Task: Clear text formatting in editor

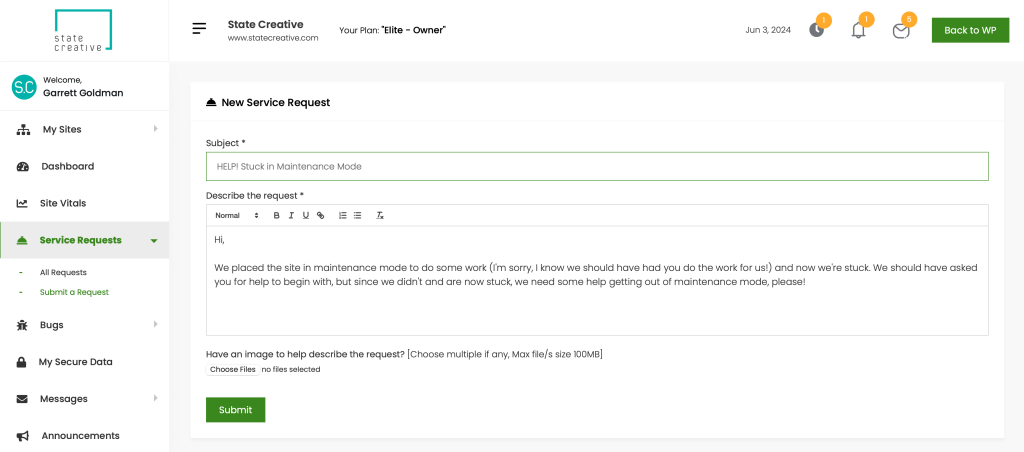Action: coord(379,216)
